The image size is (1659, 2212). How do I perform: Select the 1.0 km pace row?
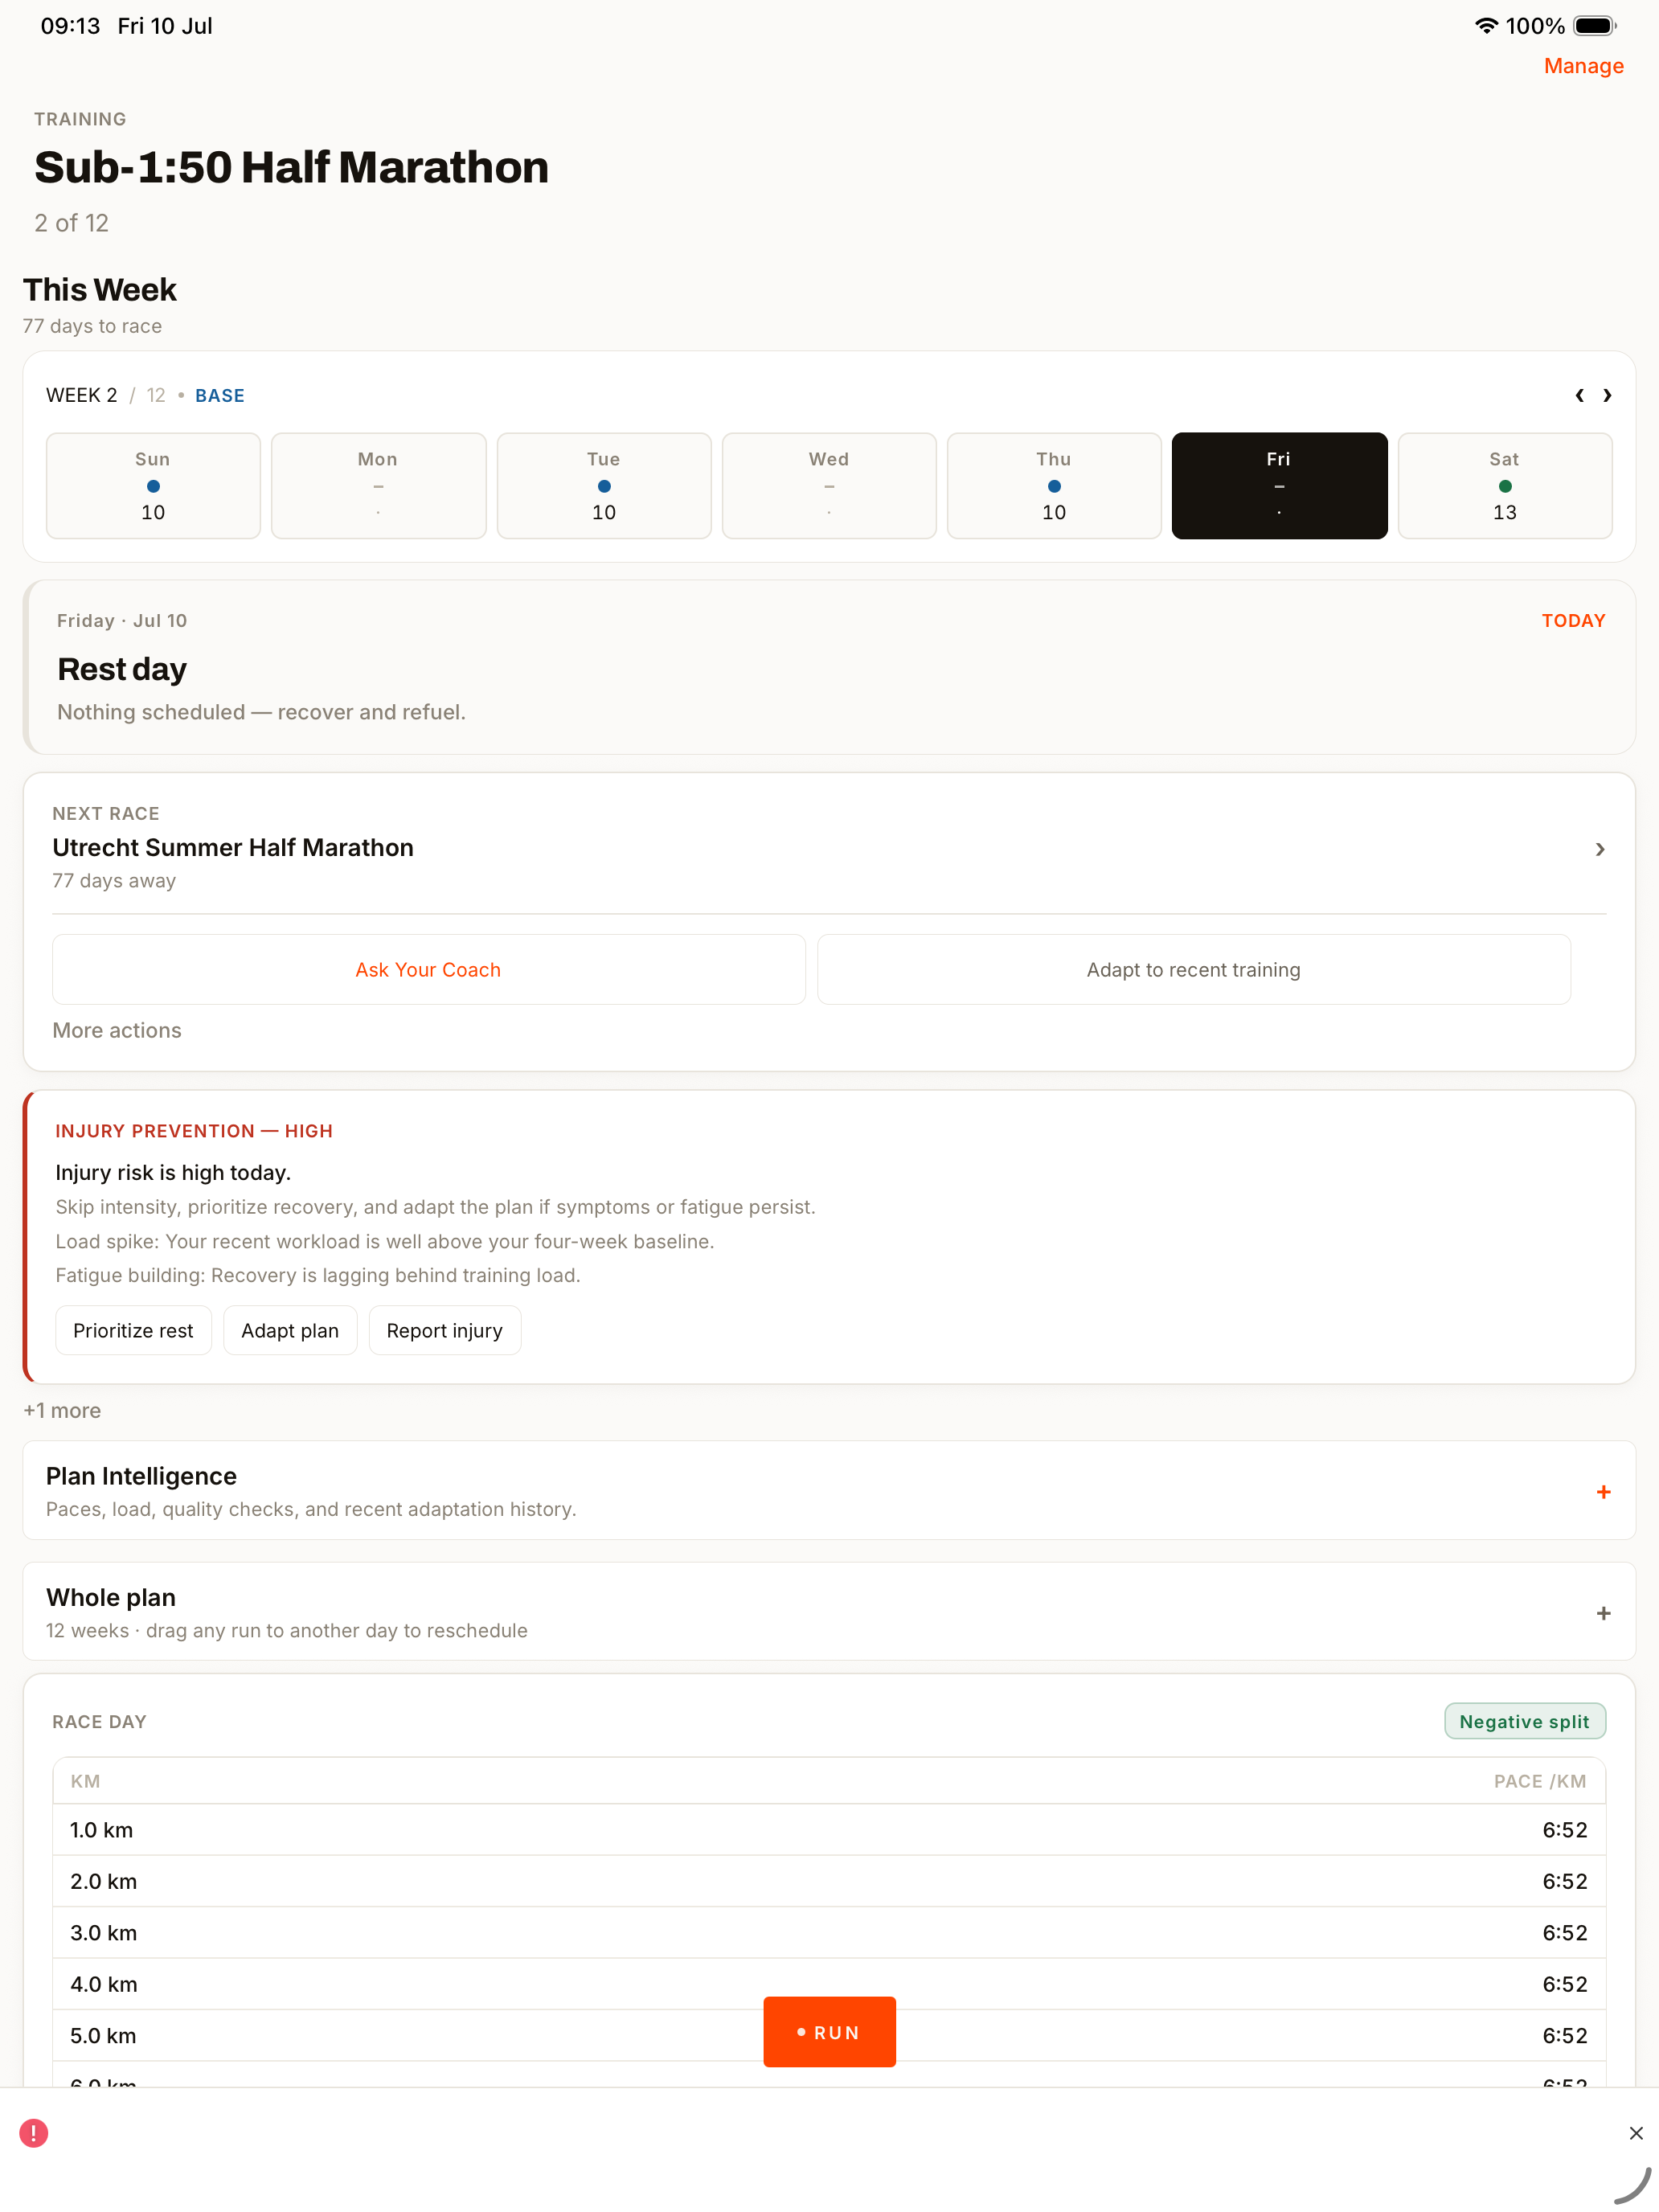click(829, 1830)
